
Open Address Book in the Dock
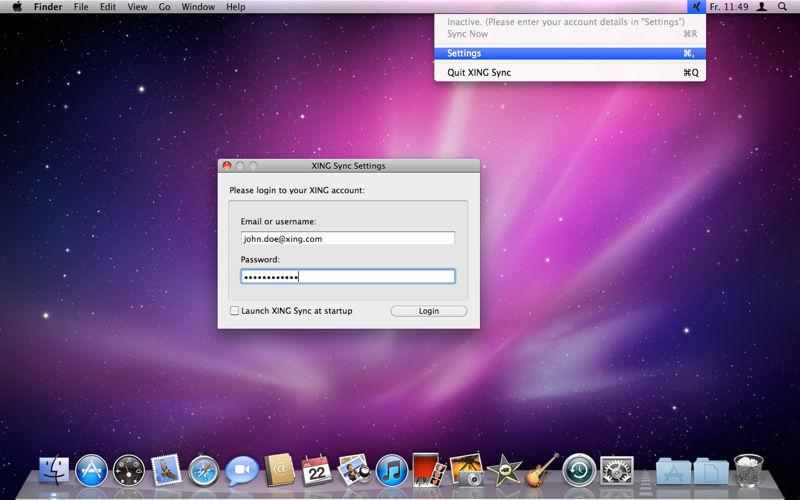pos(279,470)
